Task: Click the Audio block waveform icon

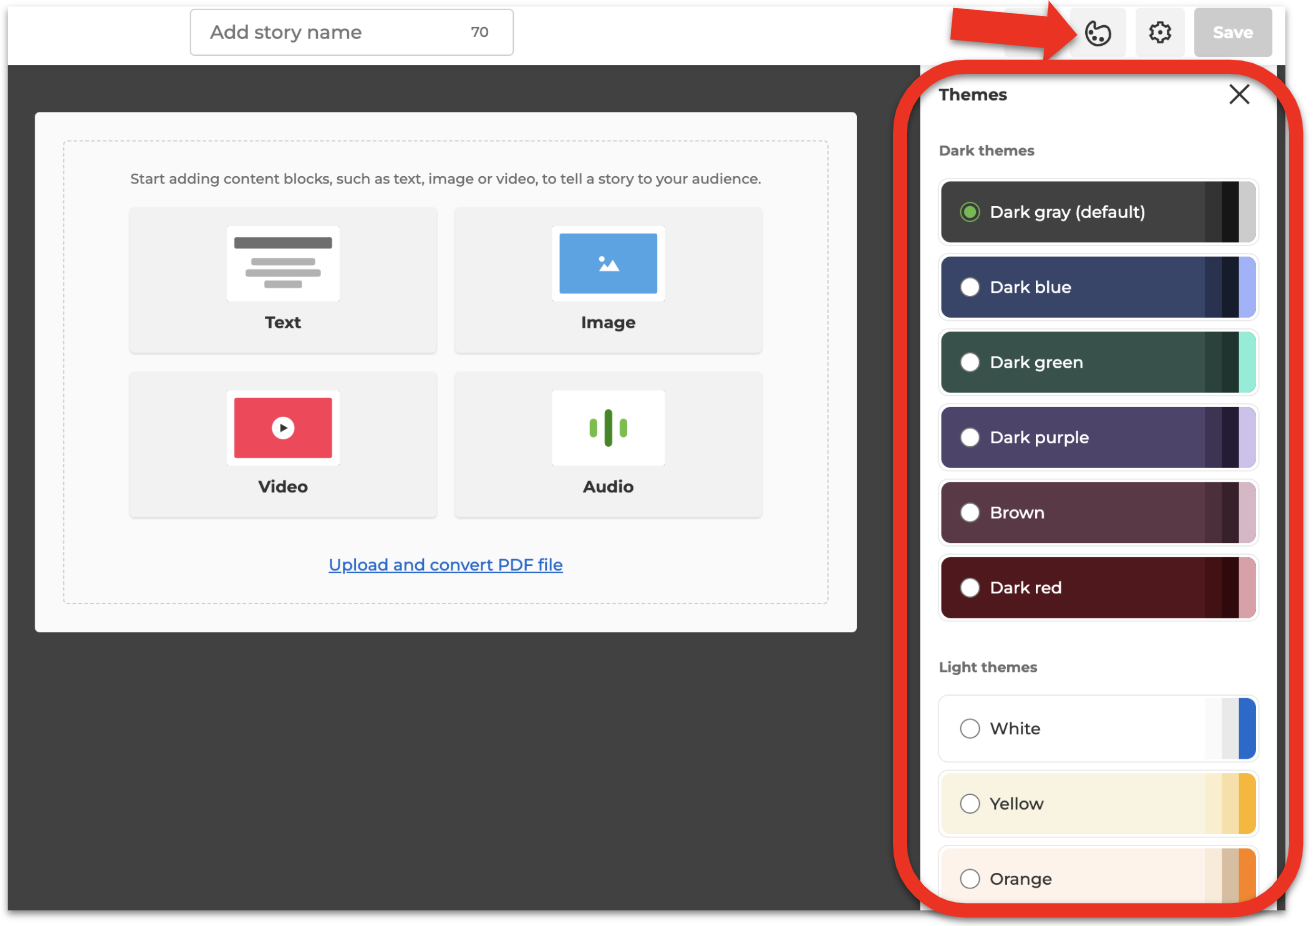Action: pos(608,428)
